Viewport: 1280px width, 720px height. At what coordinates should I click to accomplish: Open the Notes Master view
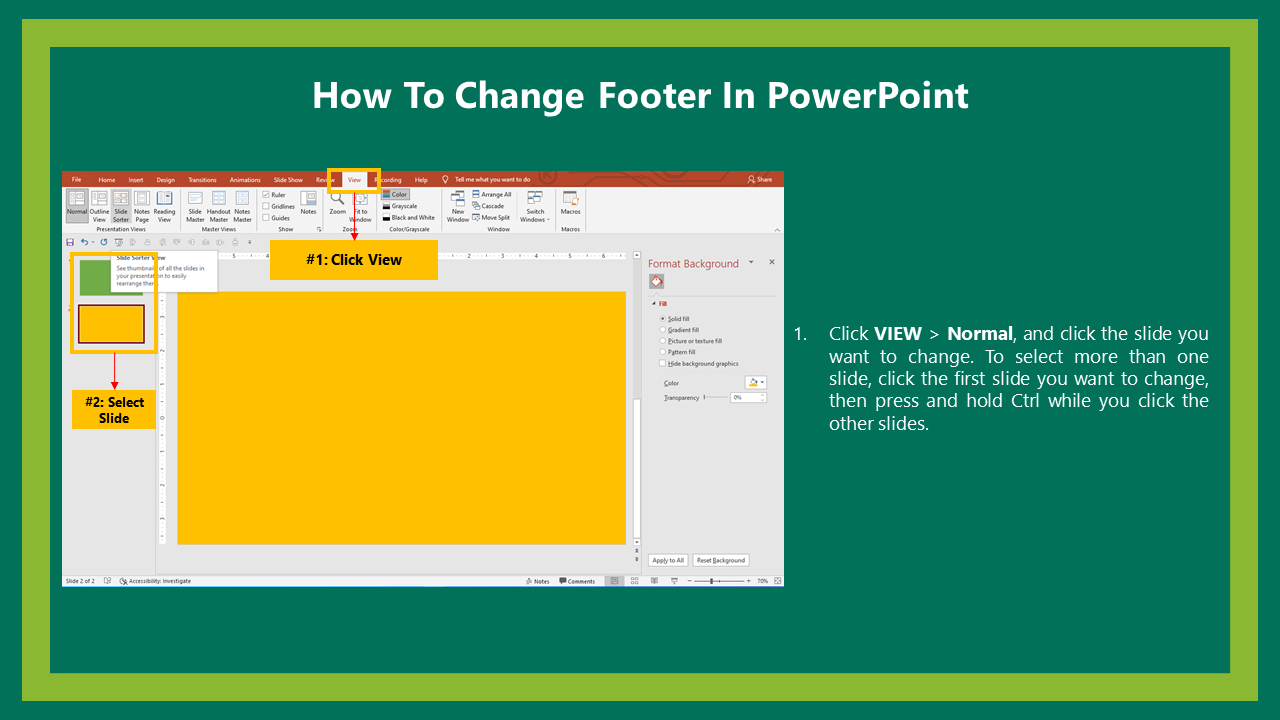click(x=242, y=206)
